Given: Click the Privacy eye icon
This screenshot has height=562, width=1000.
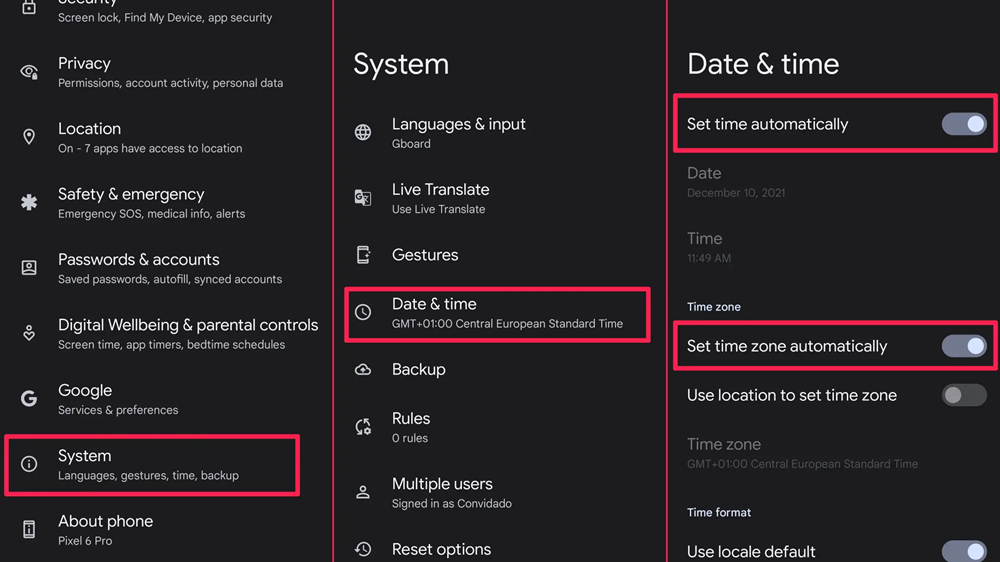Looking at the screenshot, I should click(x=29, y=72).
